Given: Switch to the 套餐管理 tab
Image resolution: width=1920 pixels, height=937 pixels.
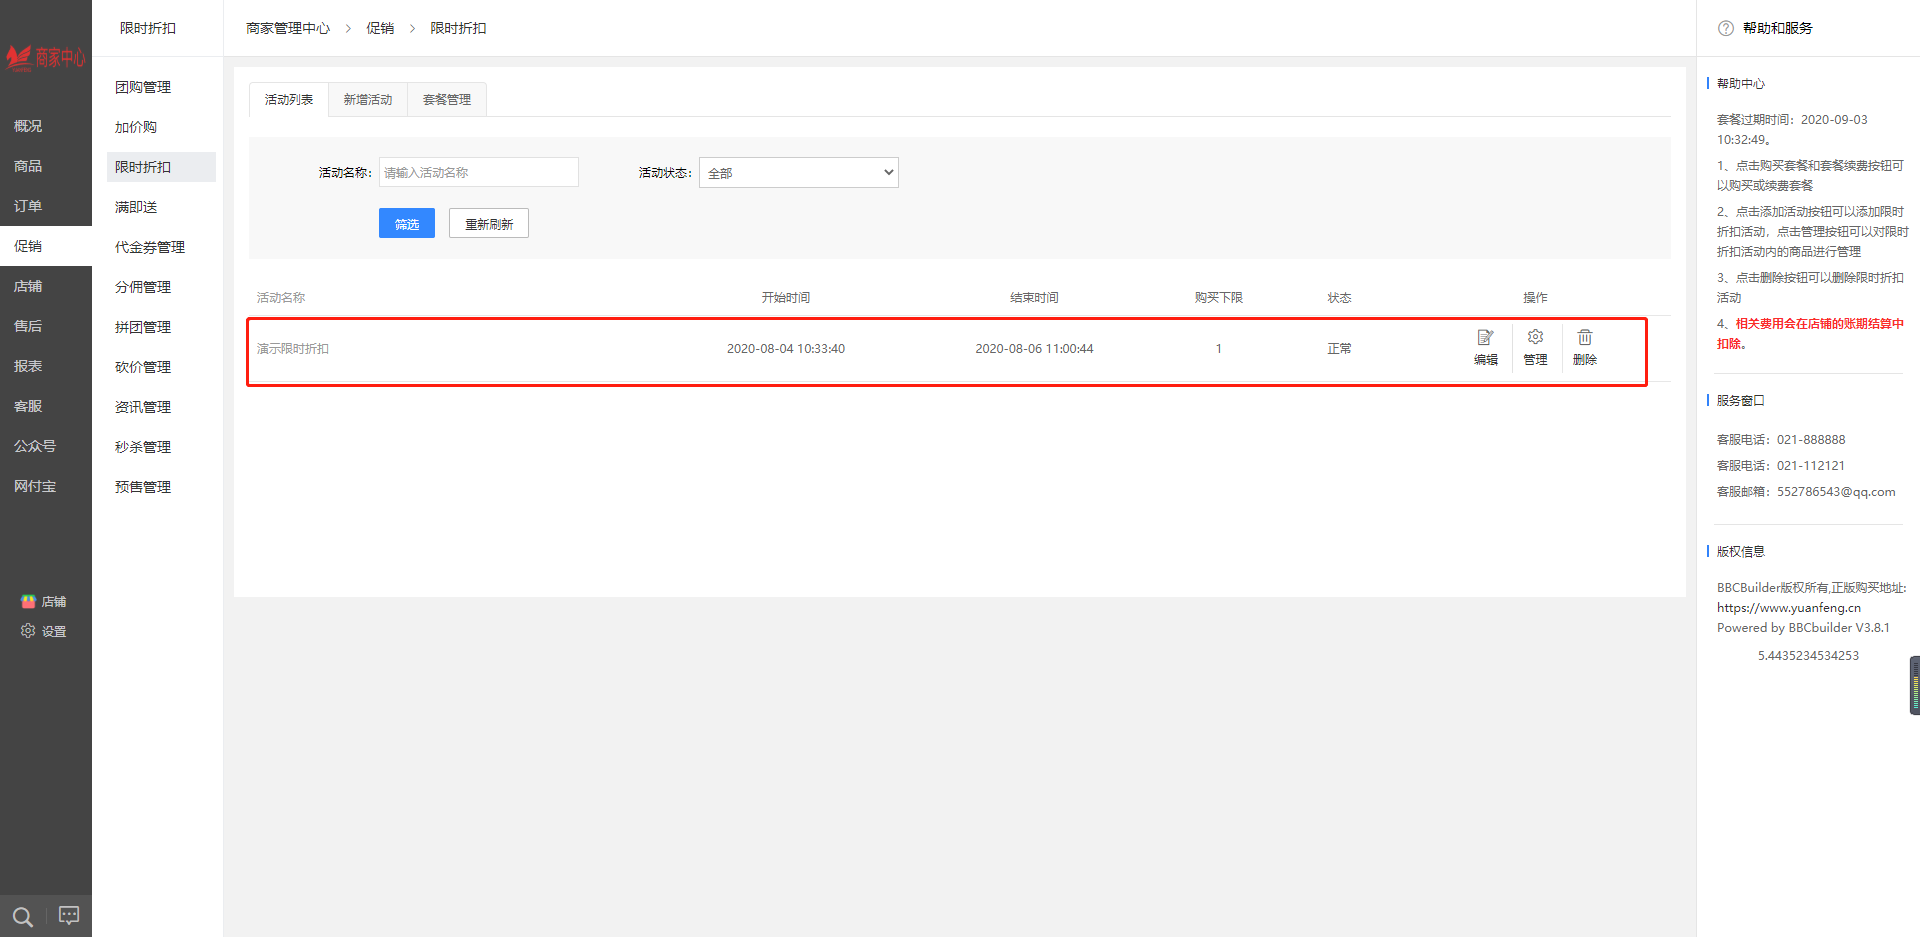Looking at the screenshot, I should (x=447, y=99).
